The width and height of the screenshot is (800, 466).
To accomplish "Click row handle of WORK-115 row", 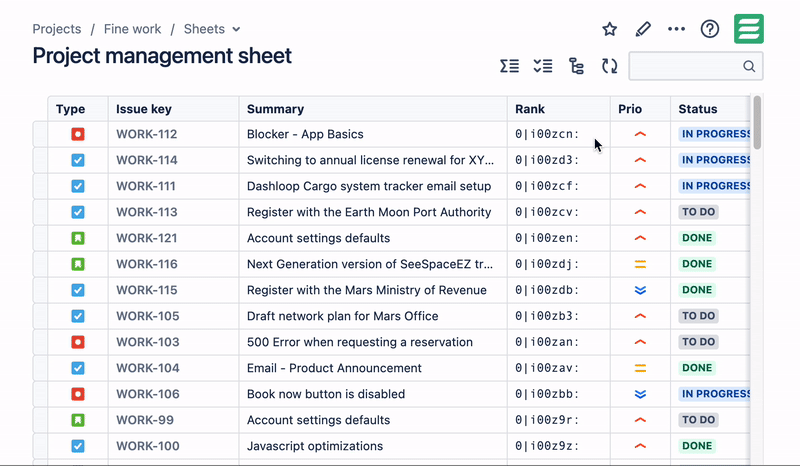I will coord(40,290).
